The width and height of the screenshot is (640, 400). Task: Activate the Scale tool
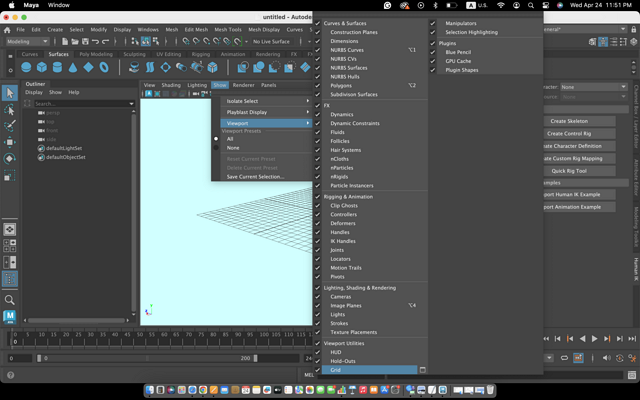tap(10, 176)
